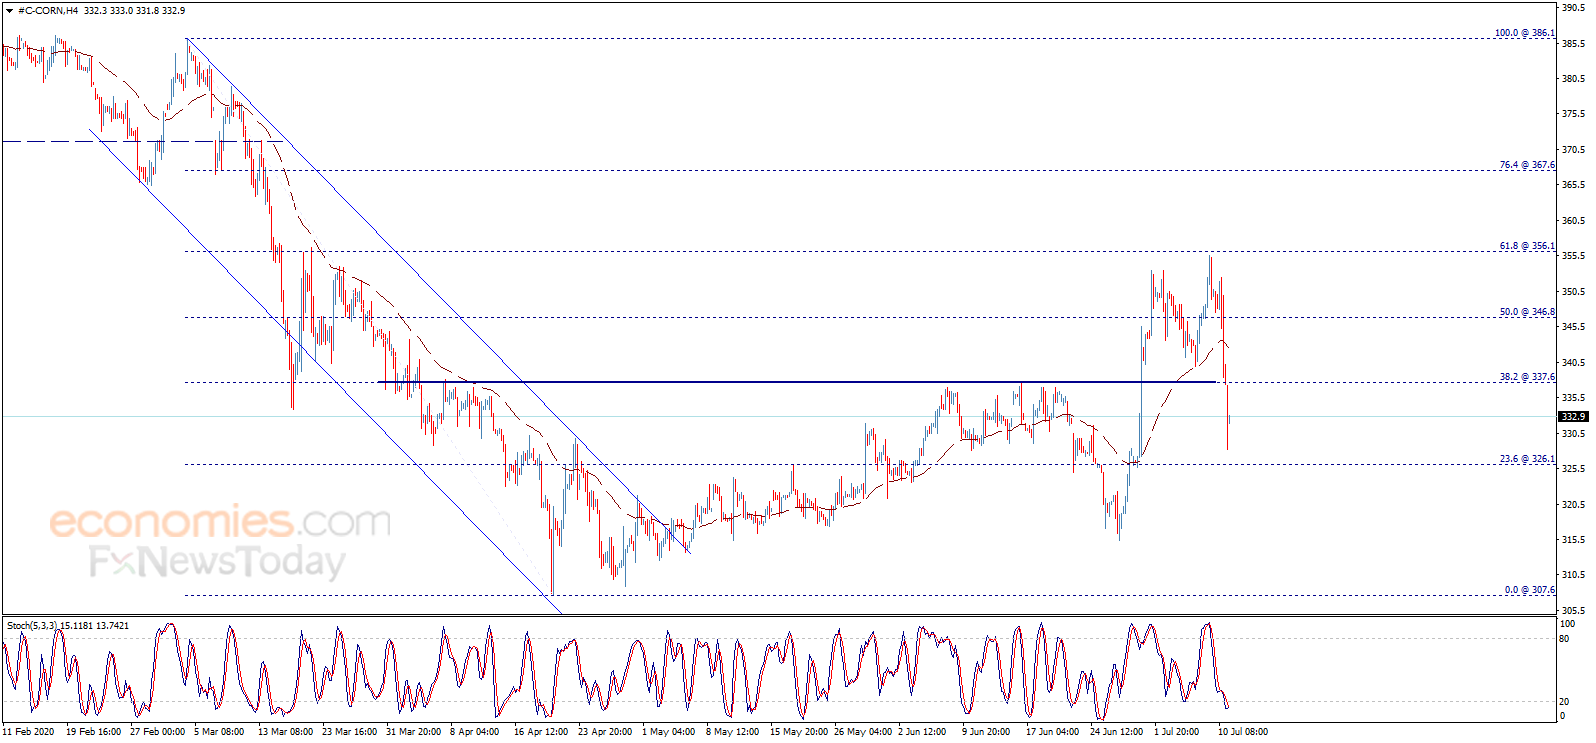
Task: Click the 360.5 price axis value
Action: pyautogui.click(x=1573, y=221)
